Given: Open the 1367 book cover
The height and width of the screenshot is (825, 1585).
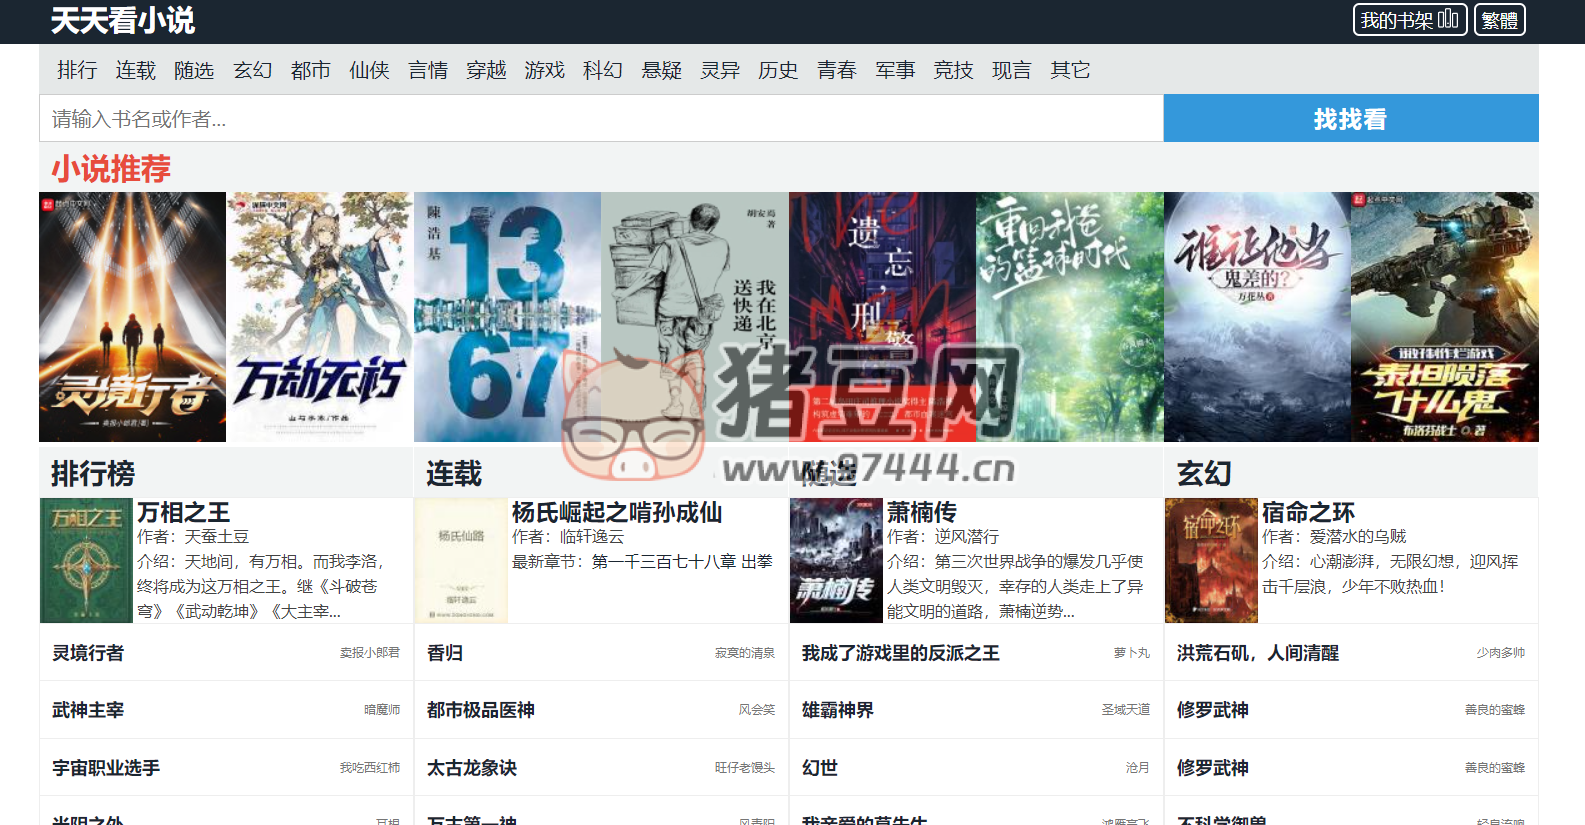Looking at the screenshot, I should tap(507, 317).
